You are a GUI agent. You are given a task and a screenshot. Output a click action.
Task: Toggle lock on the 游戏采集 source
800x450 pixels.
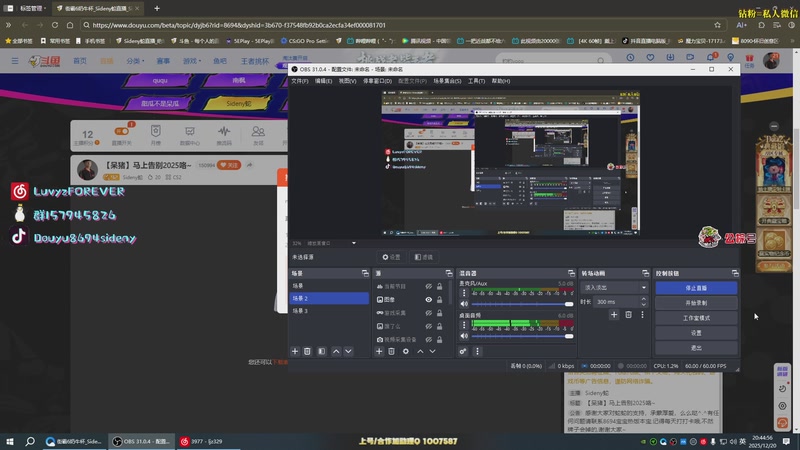(439, 313)
